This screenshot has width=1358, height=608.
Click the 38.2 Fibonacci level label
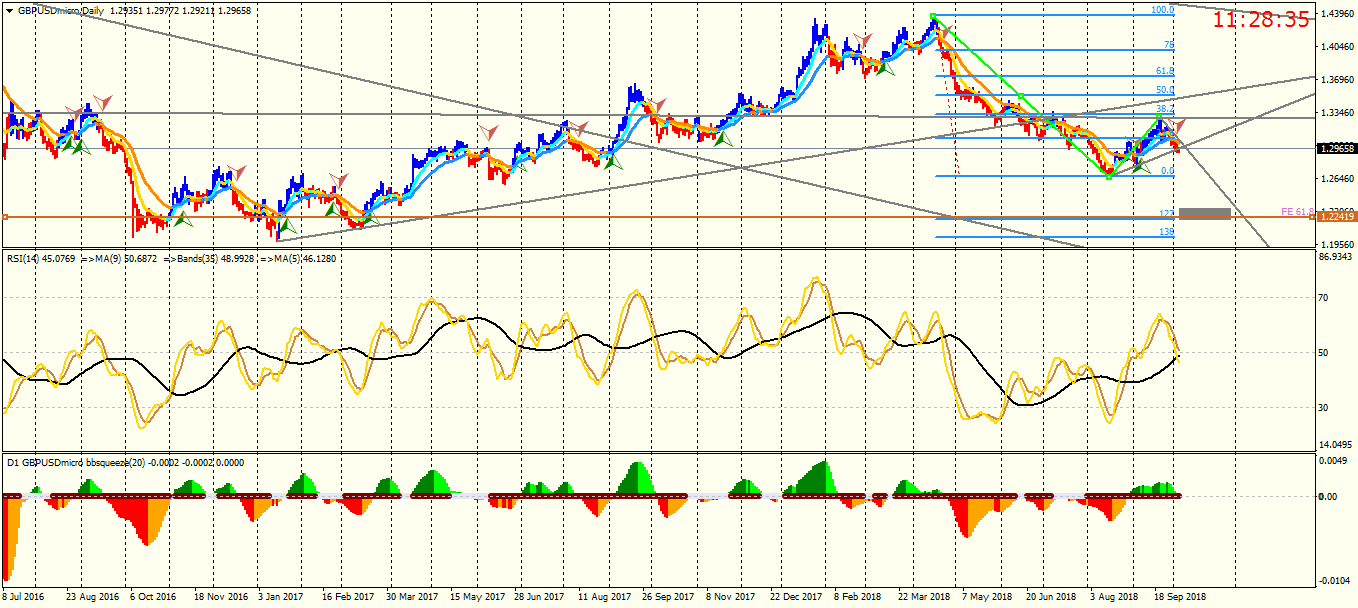(1164, 109)
